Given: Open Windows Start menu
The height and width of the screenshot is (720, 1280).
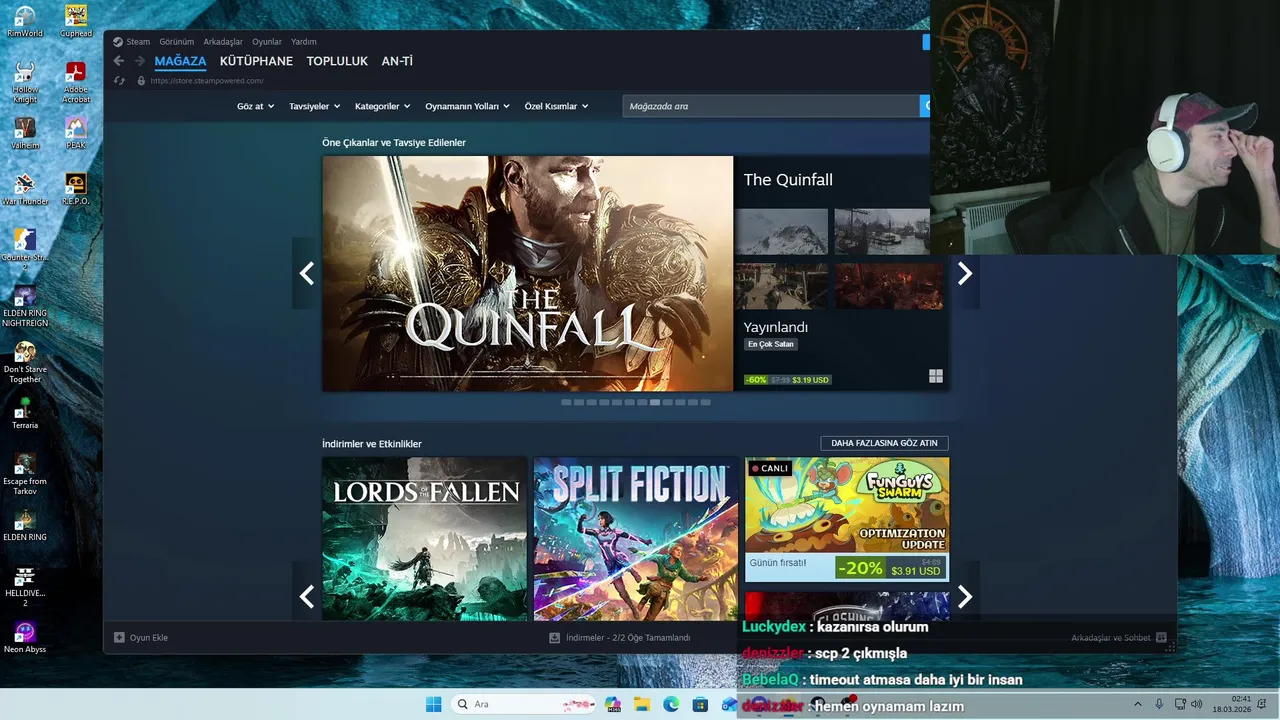Looking at the screenshot, I should (x=434, y=704).
